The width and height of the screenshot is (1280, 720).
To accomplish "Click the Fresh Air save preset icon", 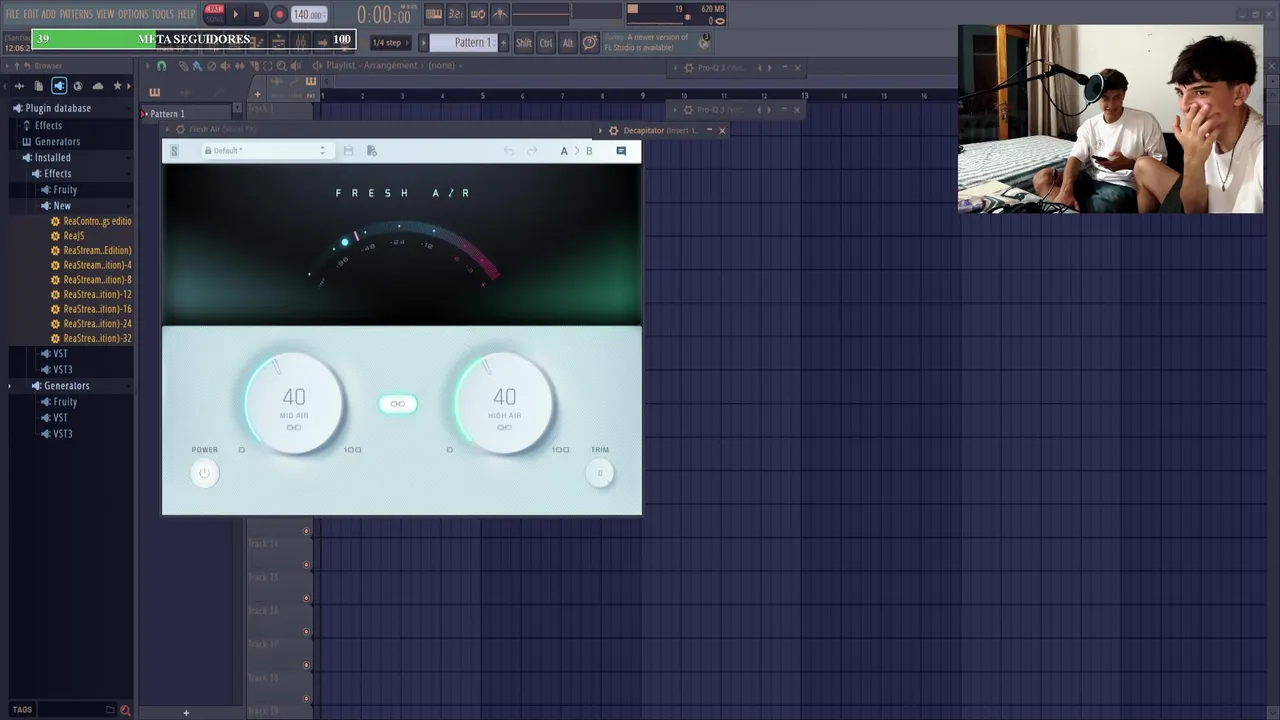I will pos(348,151).
